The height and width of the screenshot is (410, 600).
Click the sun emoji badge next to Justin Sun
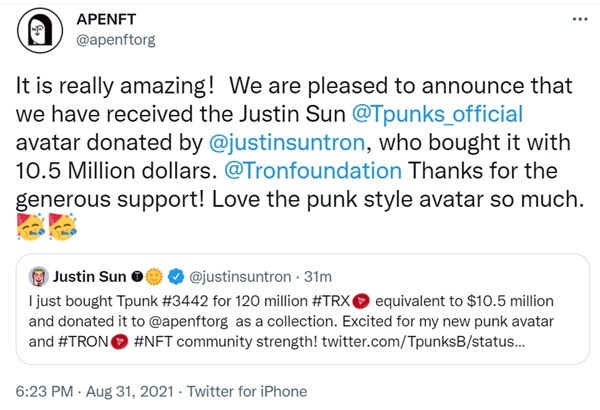coord(156,276)
